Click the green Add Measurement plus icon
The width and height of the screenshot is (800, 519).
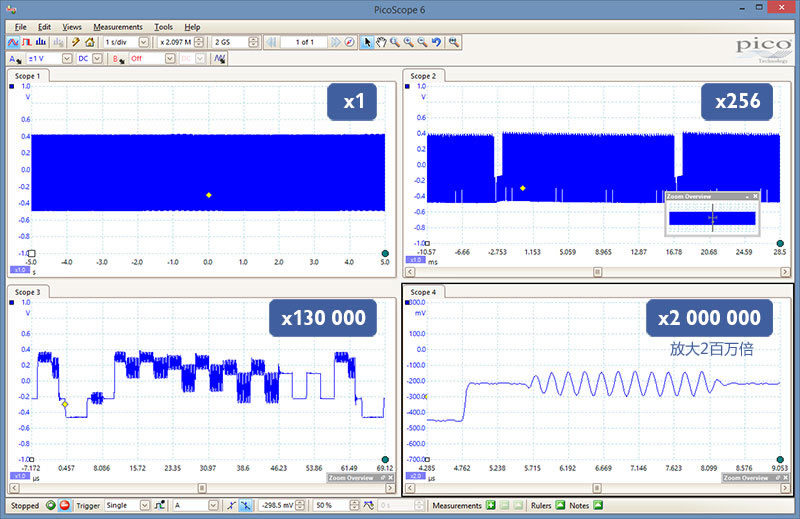pyautogui.click(x=490, y=505)
